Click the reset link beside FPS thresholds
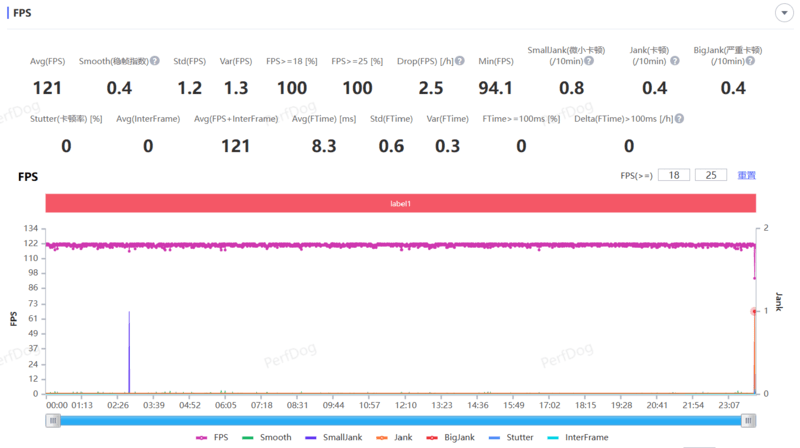 click(746, 175)
